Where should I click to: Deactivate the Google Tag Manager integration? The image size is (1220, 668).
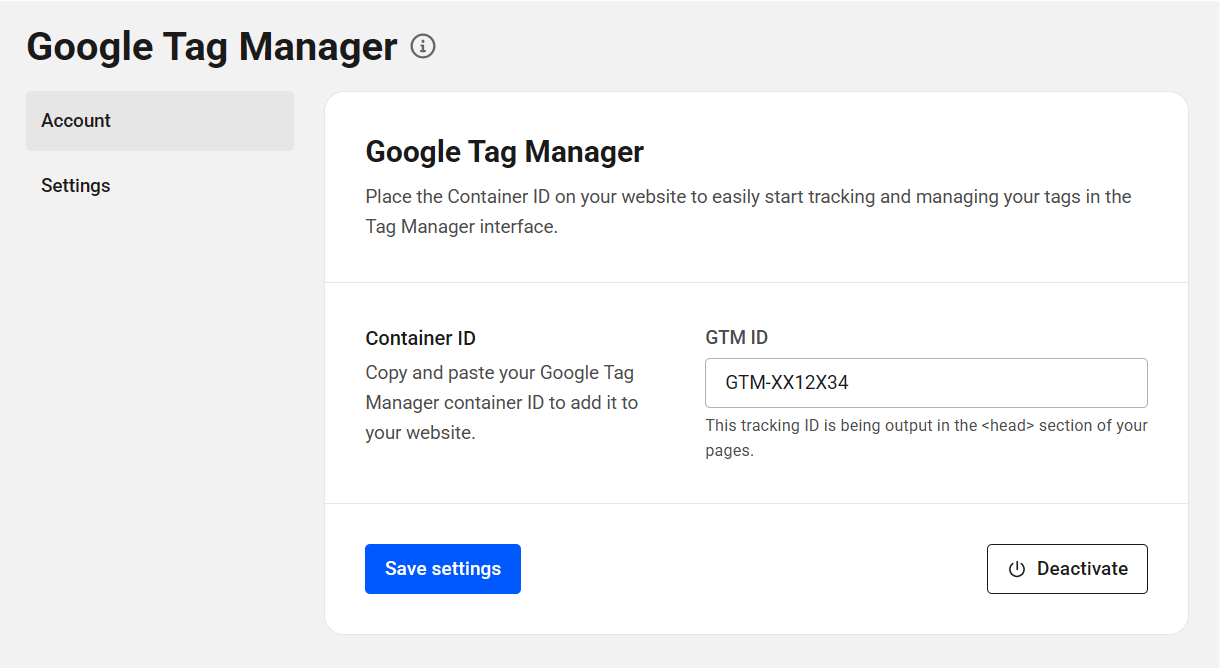point(1067,569)
